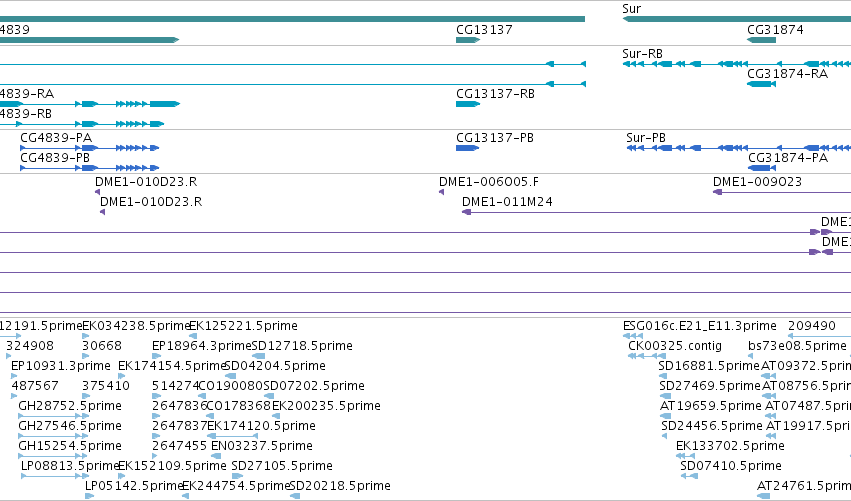
Task: Open the CG31874-PA feature label
Action: pos(788,158)
